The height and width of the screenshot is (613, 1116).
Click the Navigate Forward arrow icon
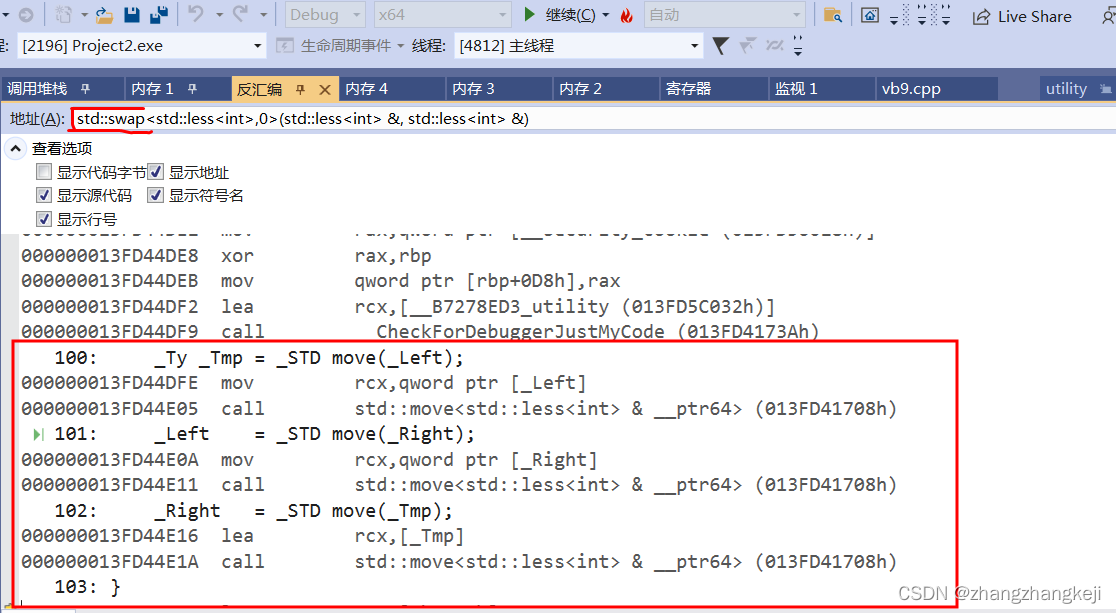point(26,15)
